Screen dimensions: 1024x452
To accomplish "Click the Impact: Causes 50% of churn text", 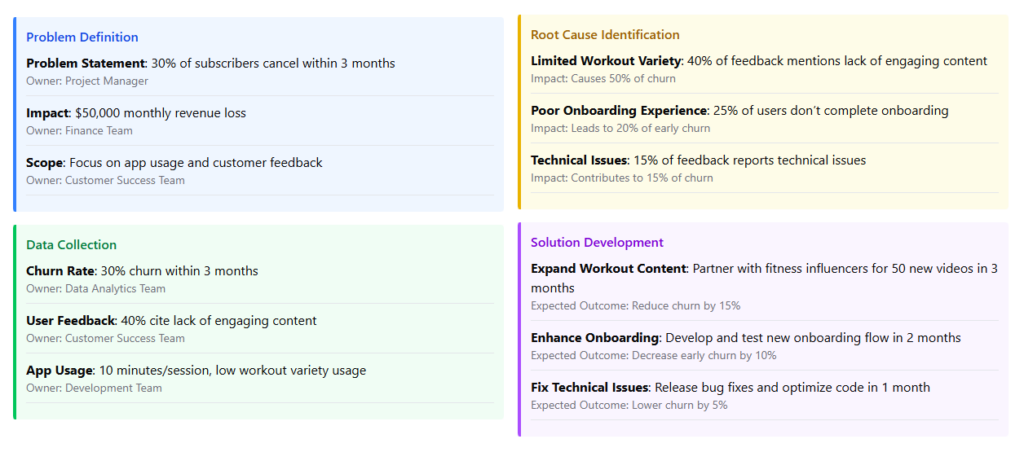I will (x=603, y=78).
